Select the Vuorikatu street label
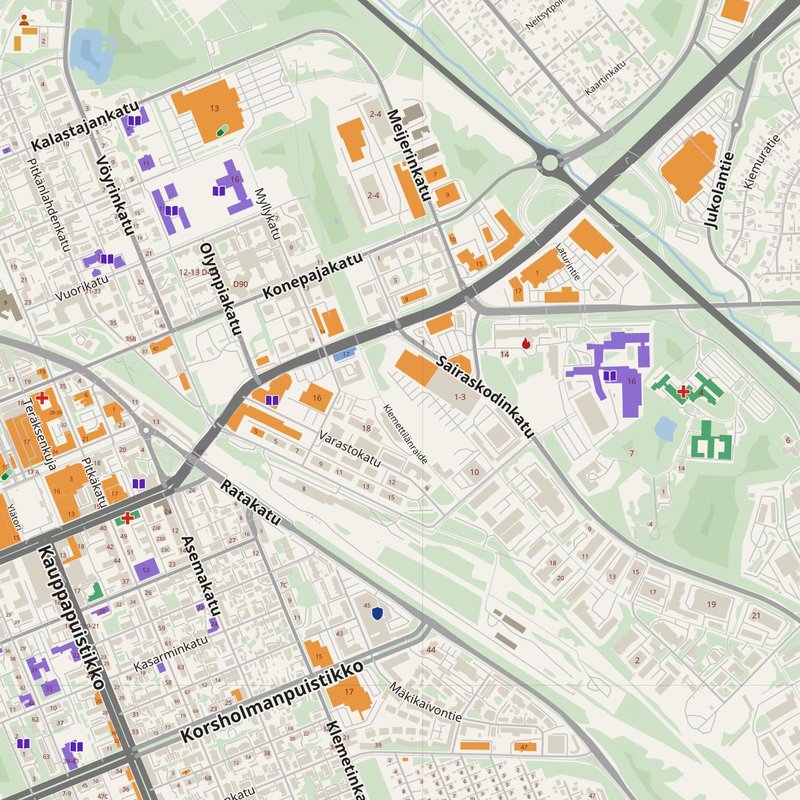 (82, 288)
